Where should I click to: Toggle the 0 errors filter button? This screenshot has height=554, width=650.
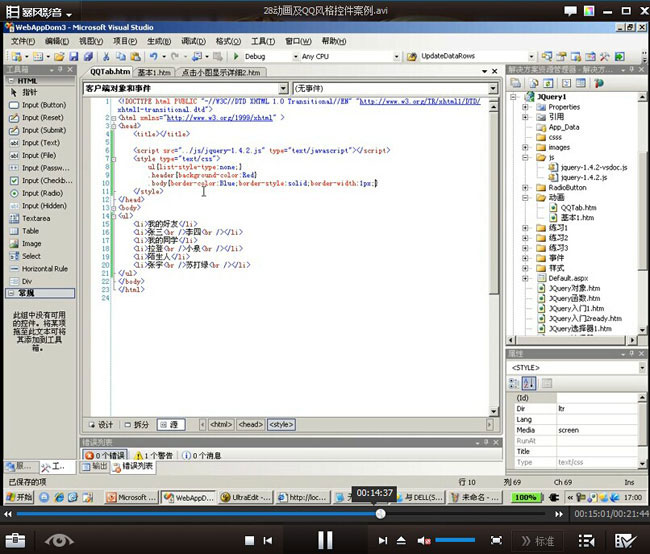[105, 455]
